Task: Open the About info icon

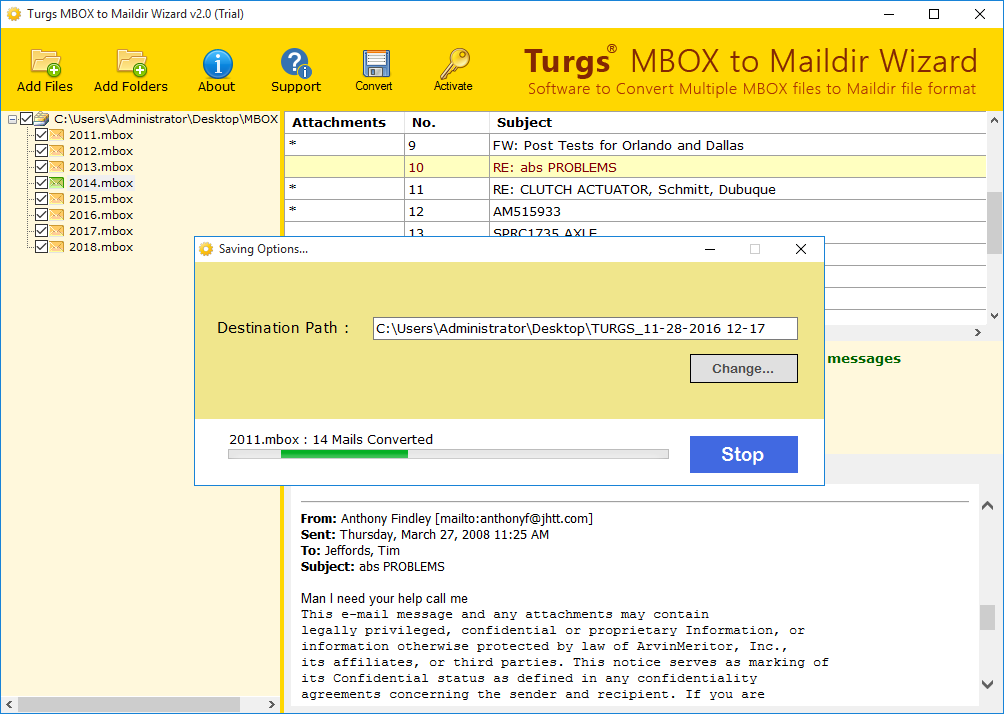Action: (x=217, y=63)
